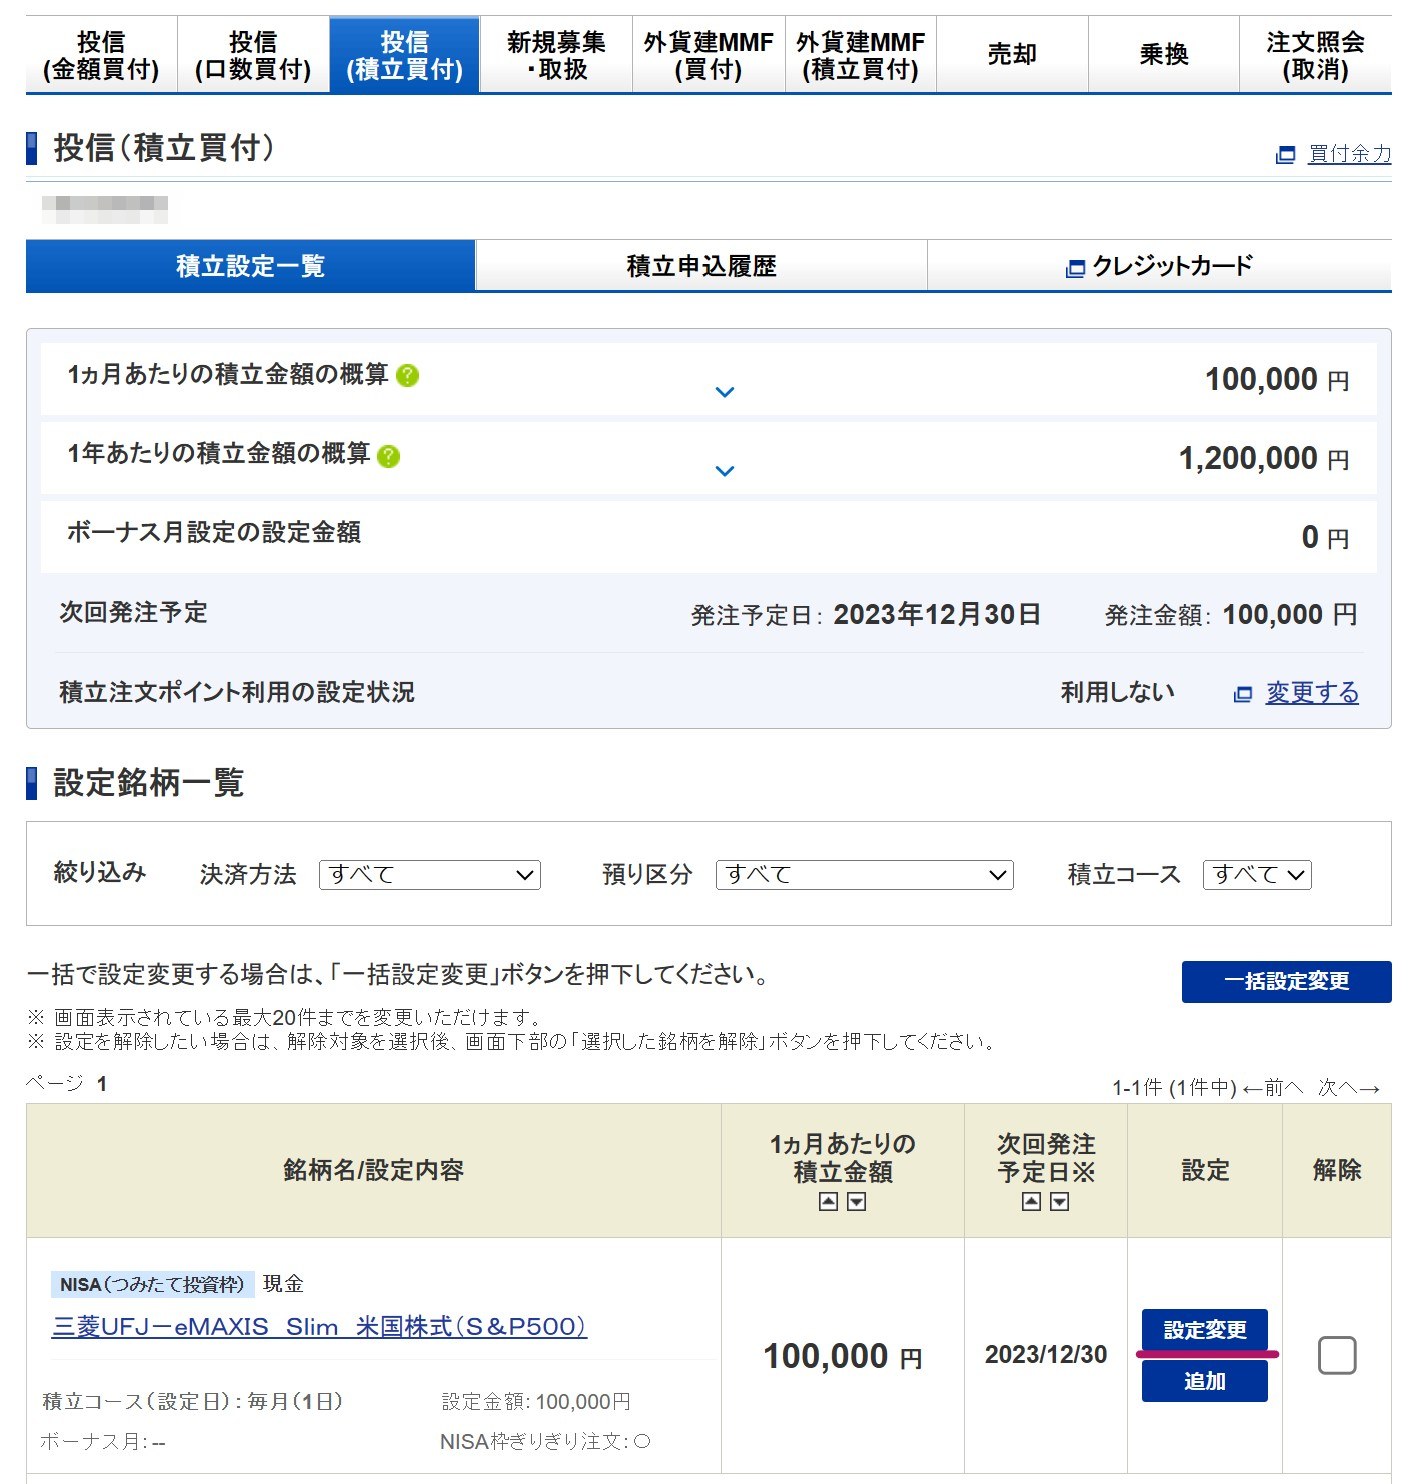Open the 投信(金額買付) tab
This screenshot has width=1408, height=1484.
click(101, 55)
